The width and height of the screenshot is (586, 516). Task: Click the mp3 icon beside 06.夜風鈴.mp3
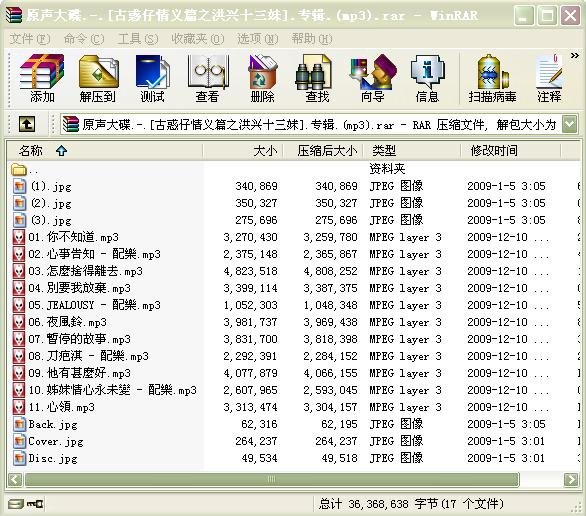pos(19,322)
